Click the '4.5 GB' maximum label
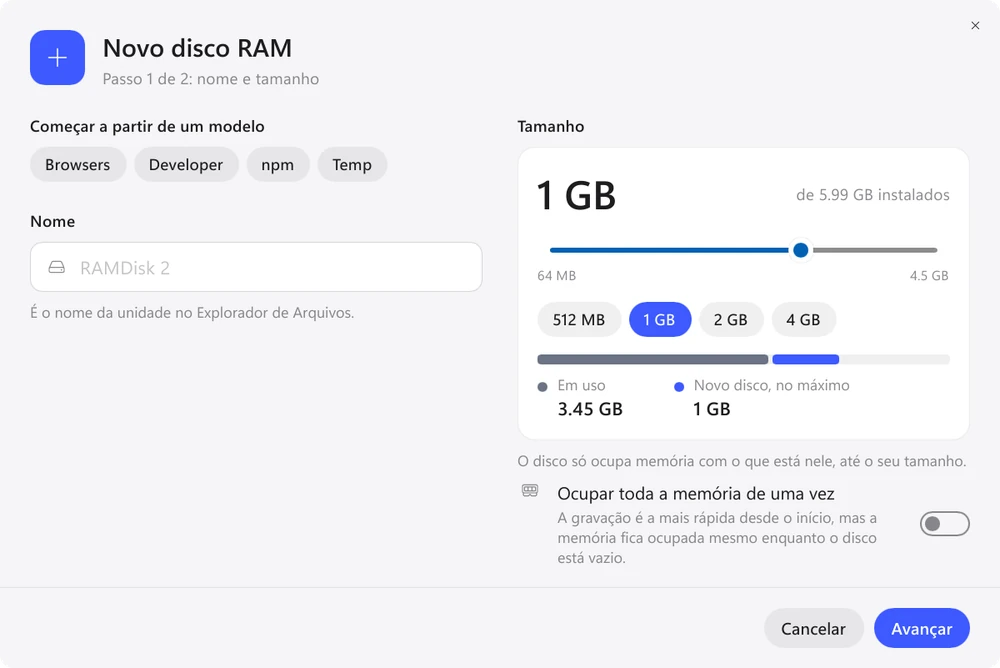The height and width of the screenshot is (668, 1000). pyautogui.click(x=929, y=276)
